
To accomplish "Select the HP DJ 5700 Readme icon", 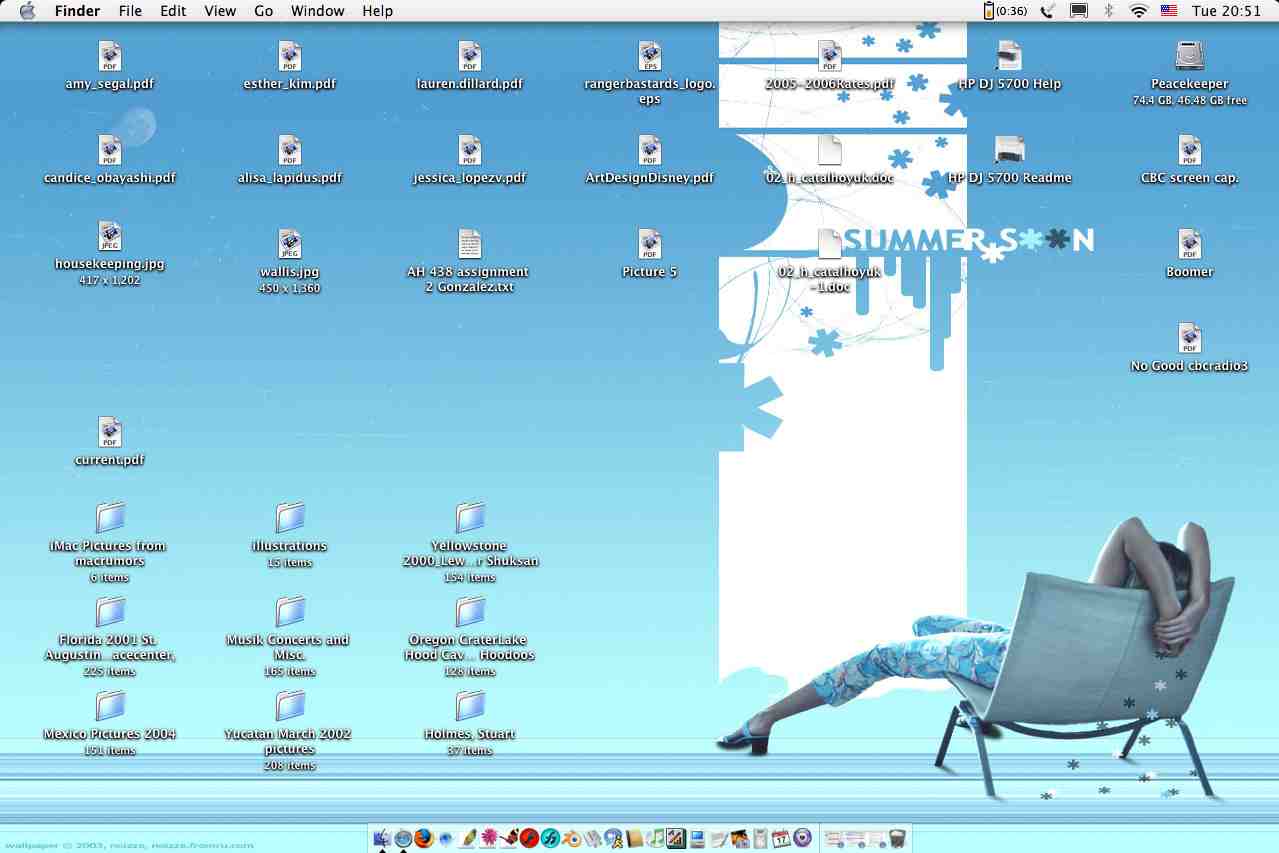I will coord(1010,151).
